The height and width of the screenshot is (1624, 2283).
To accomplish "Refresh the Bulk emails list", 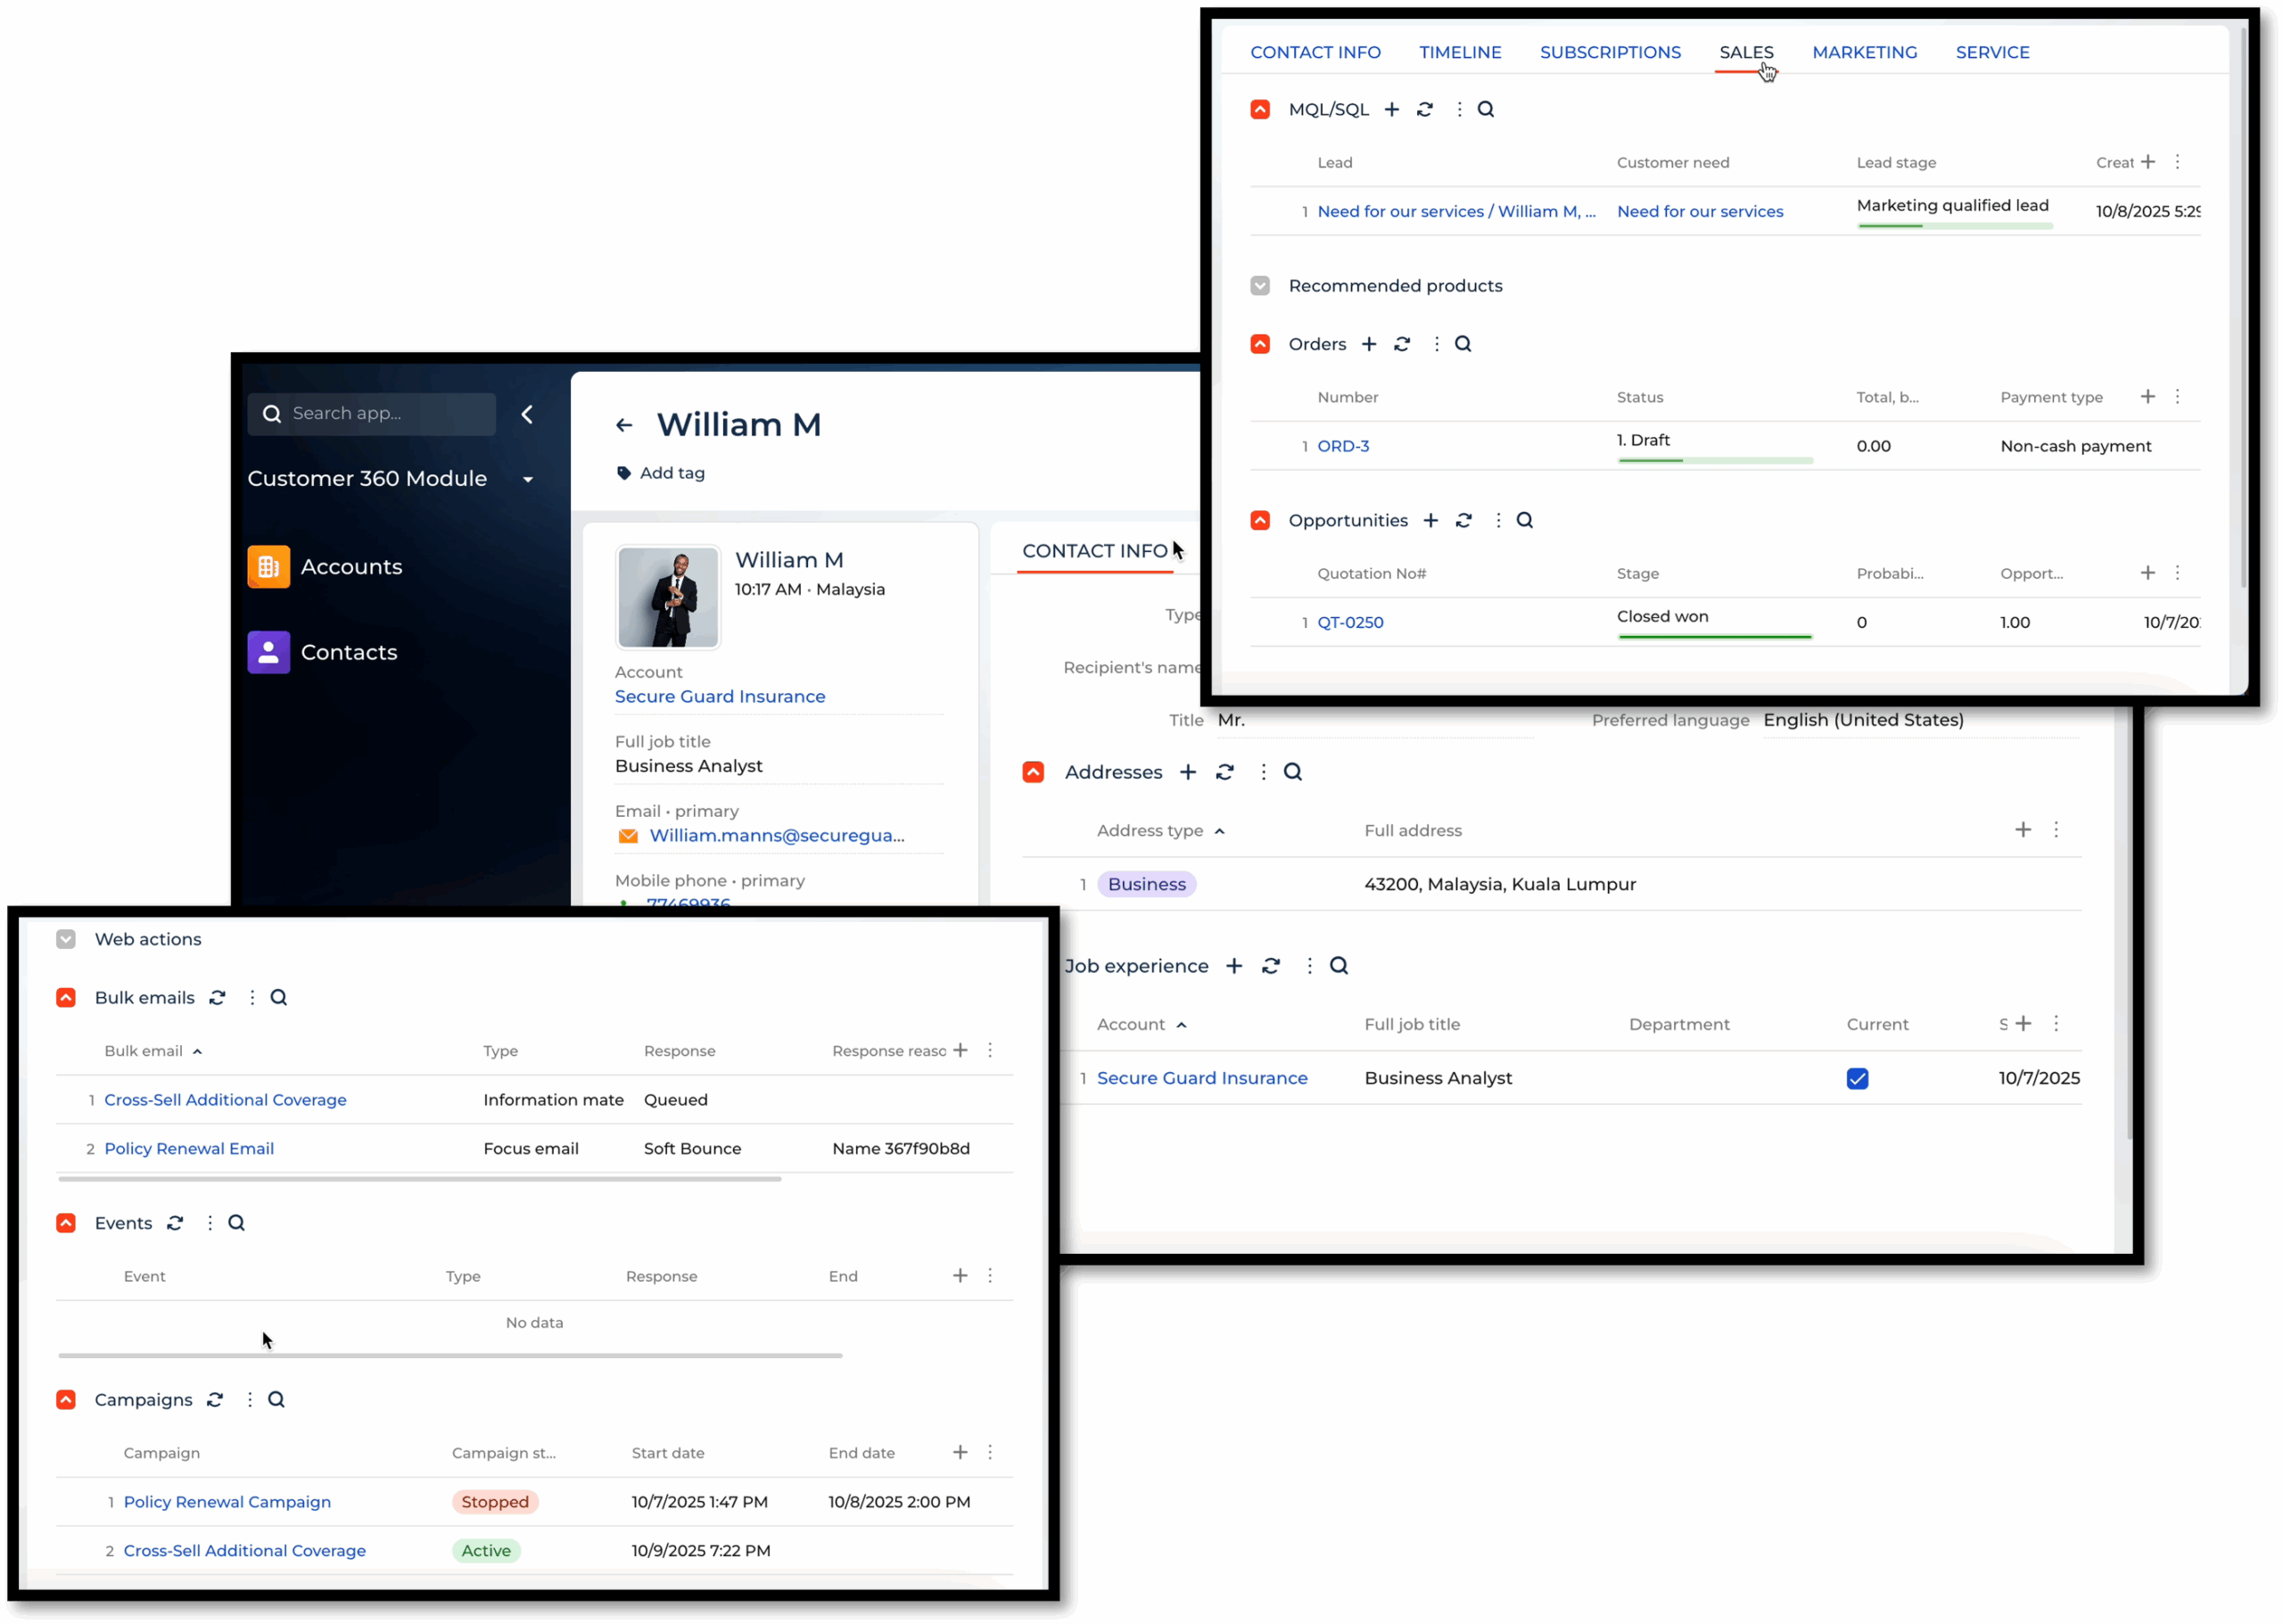I will click(217, 998).
